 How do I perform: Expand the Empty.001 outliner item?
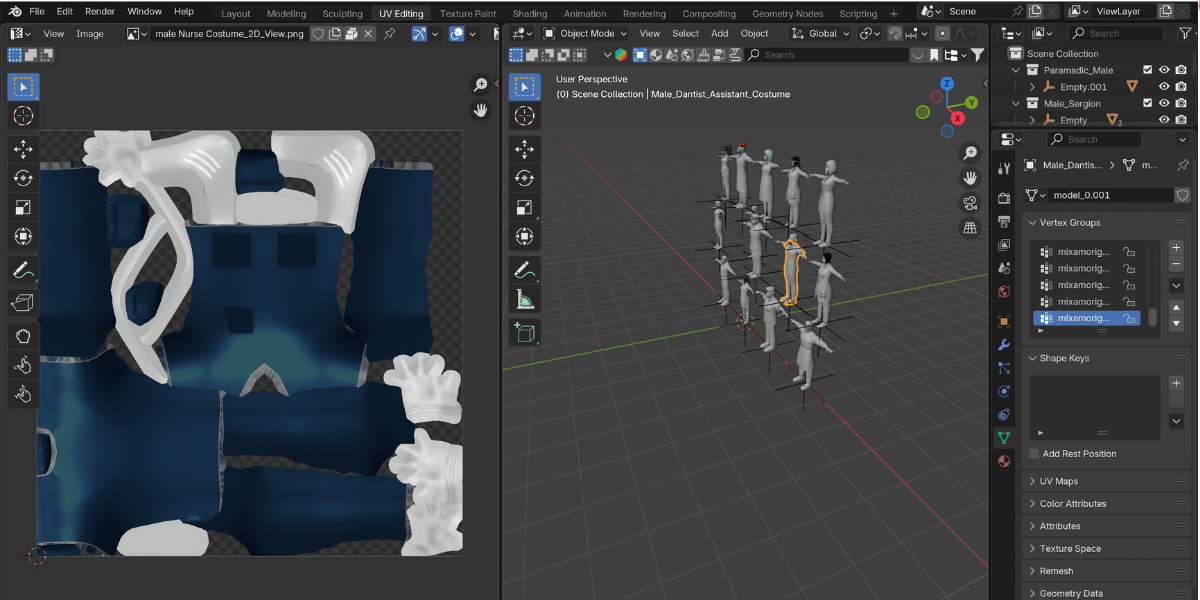pos(1032,87)
